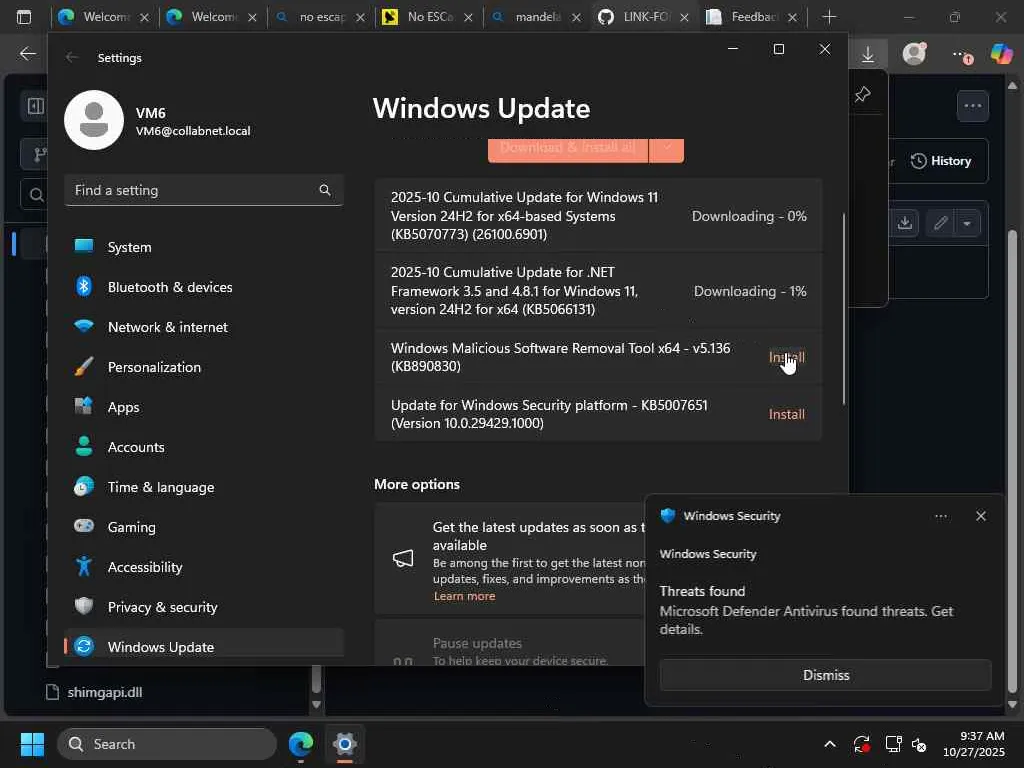
Task: Dismiss the Windows Security notification
Action: tap(825, 675)
